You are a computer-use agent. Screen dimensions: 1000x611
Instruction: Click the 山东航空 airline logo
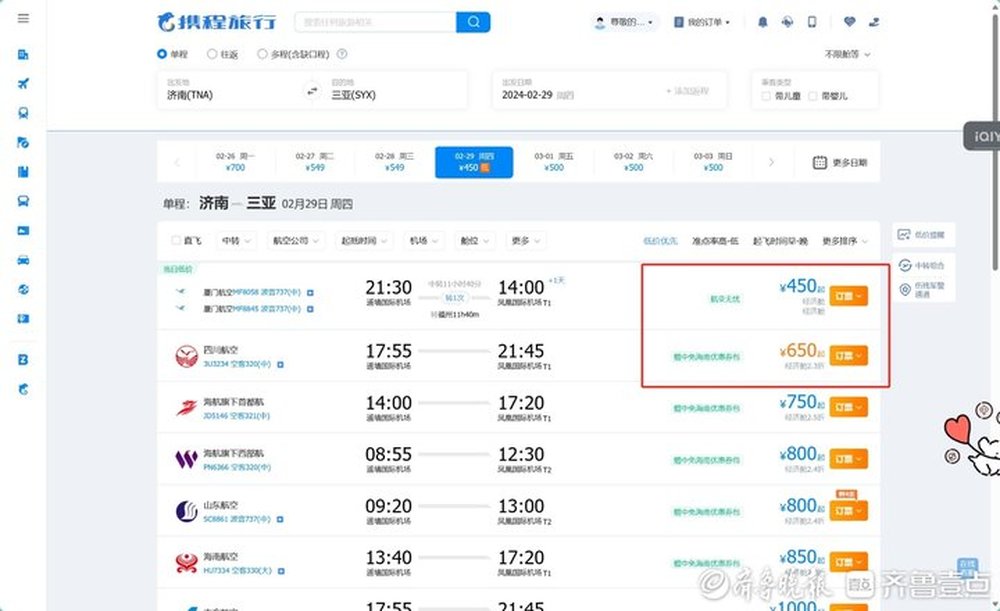186,511
